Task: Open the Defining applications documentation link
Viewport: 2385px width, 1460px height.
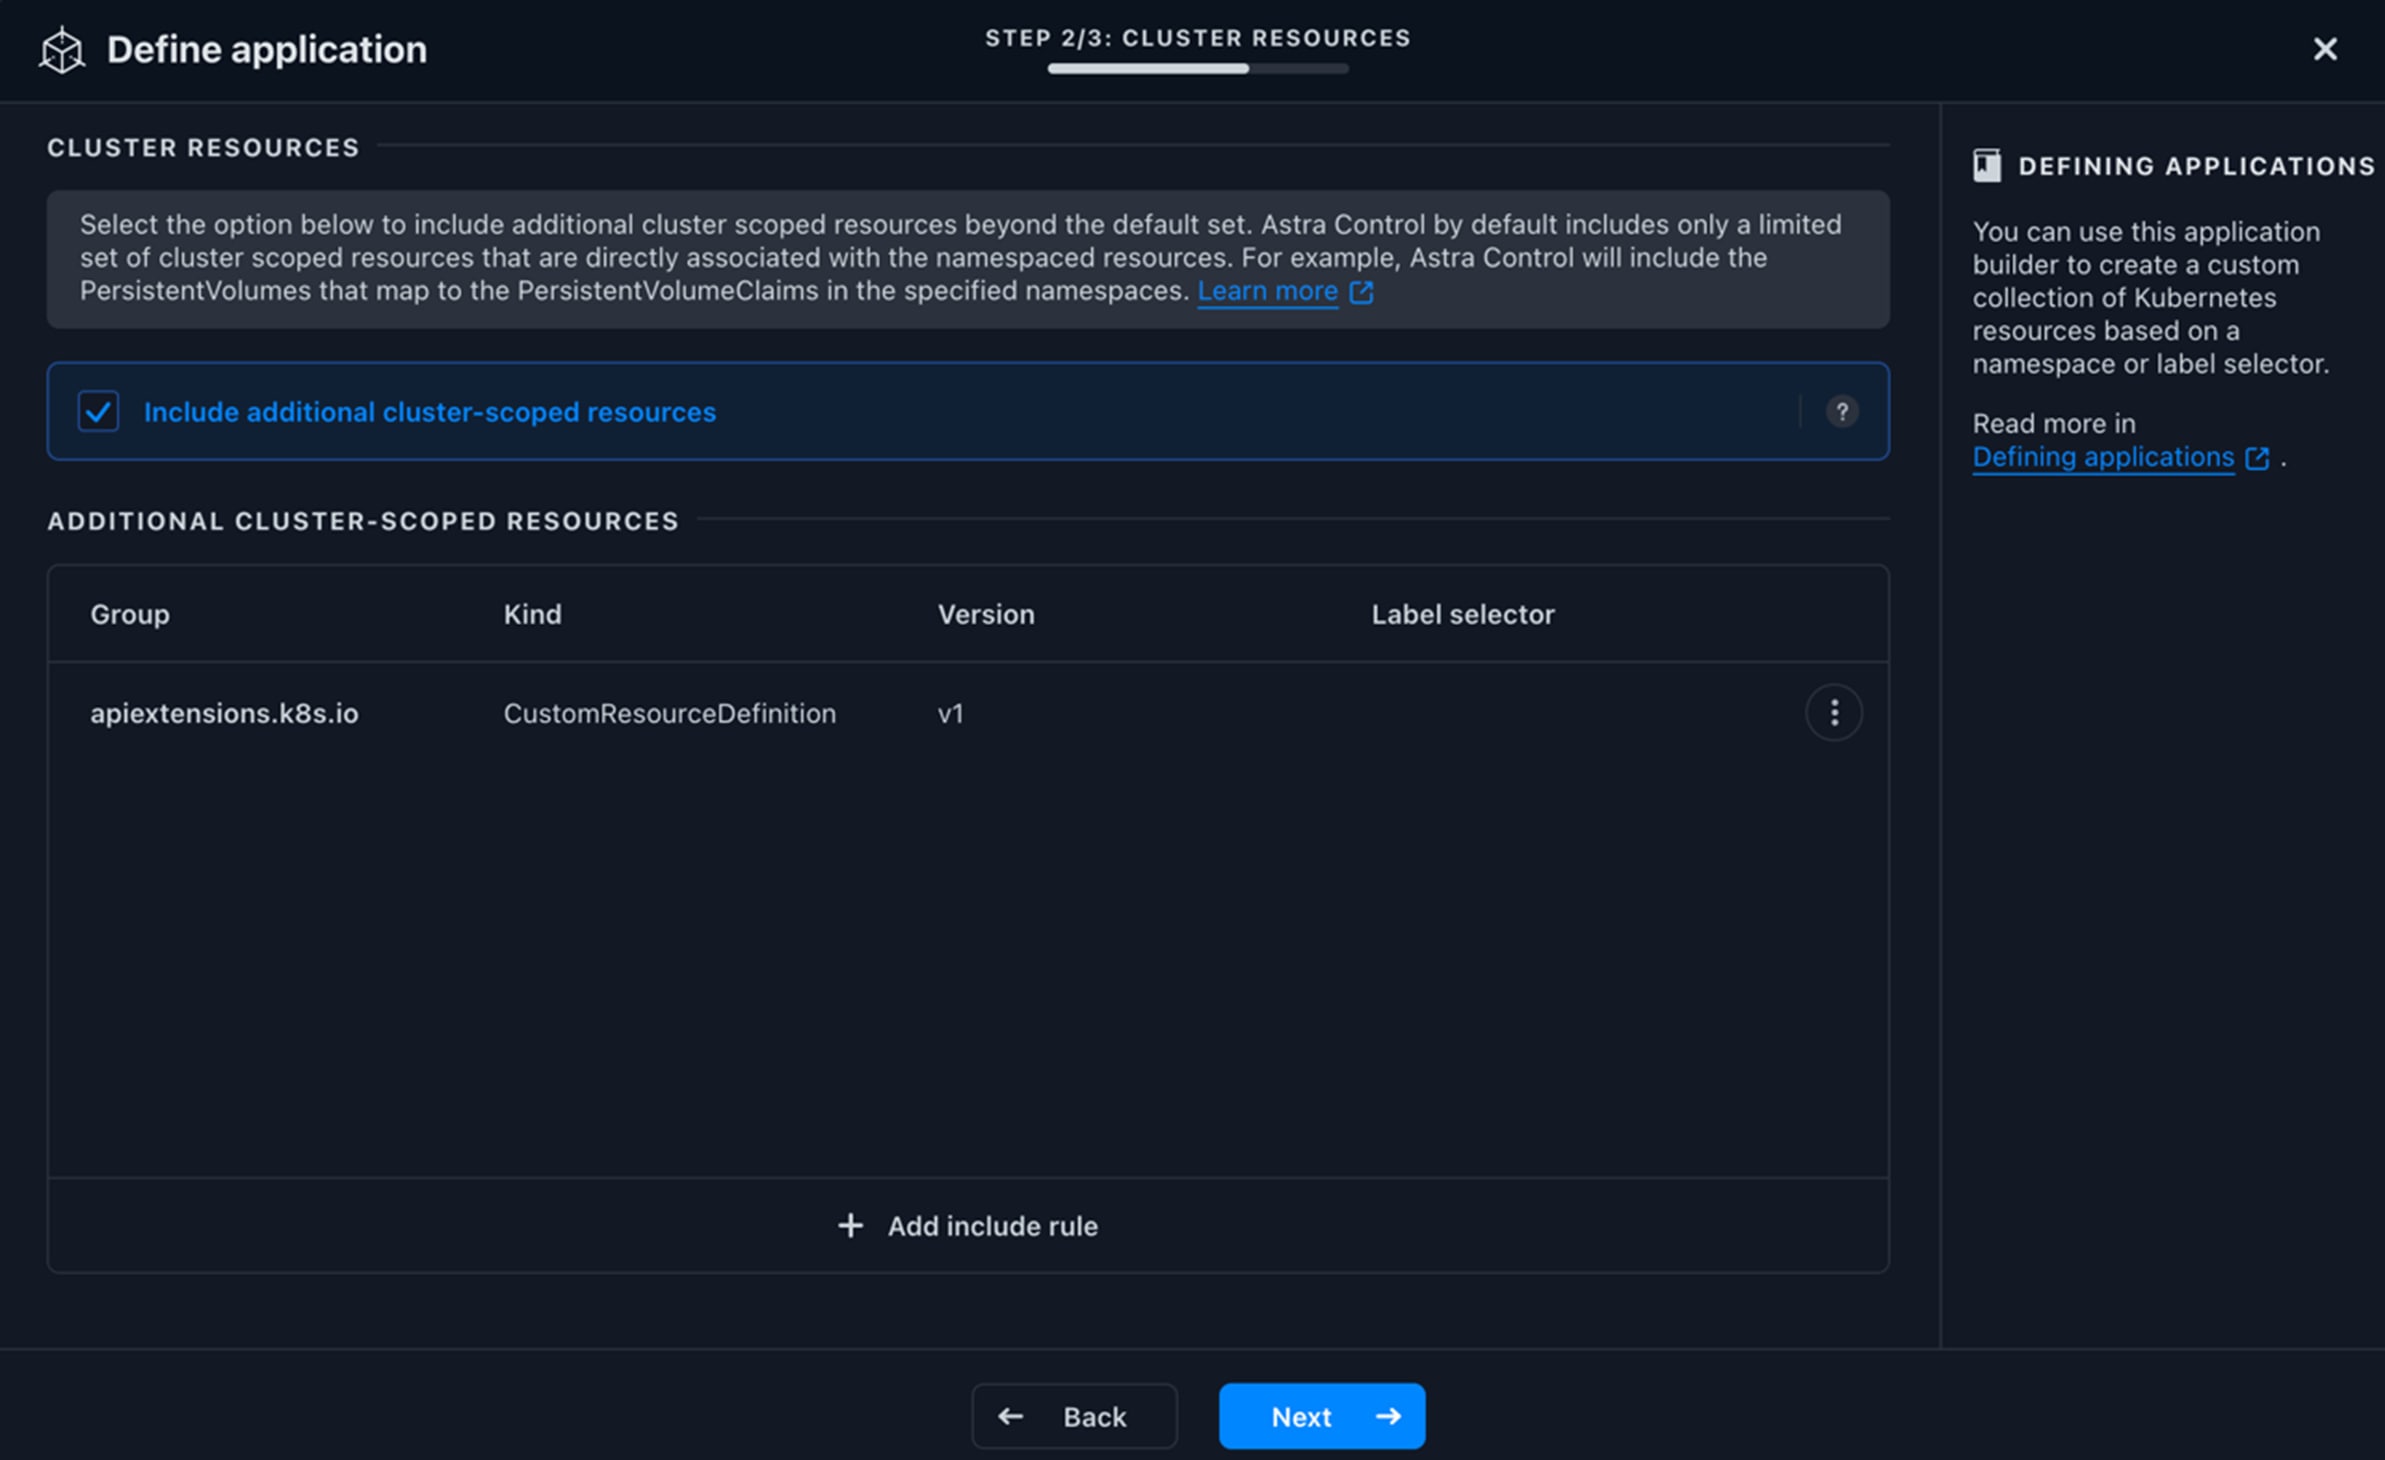Action: (2102, 457)
